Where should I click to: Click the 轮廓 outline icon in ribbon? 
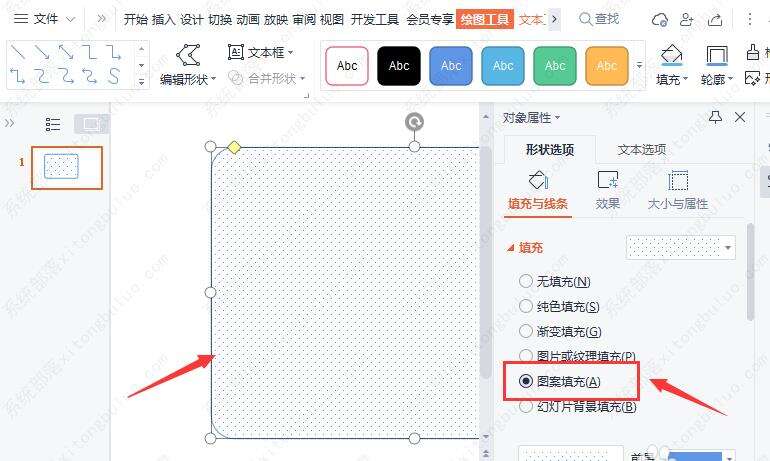point(716,55)
